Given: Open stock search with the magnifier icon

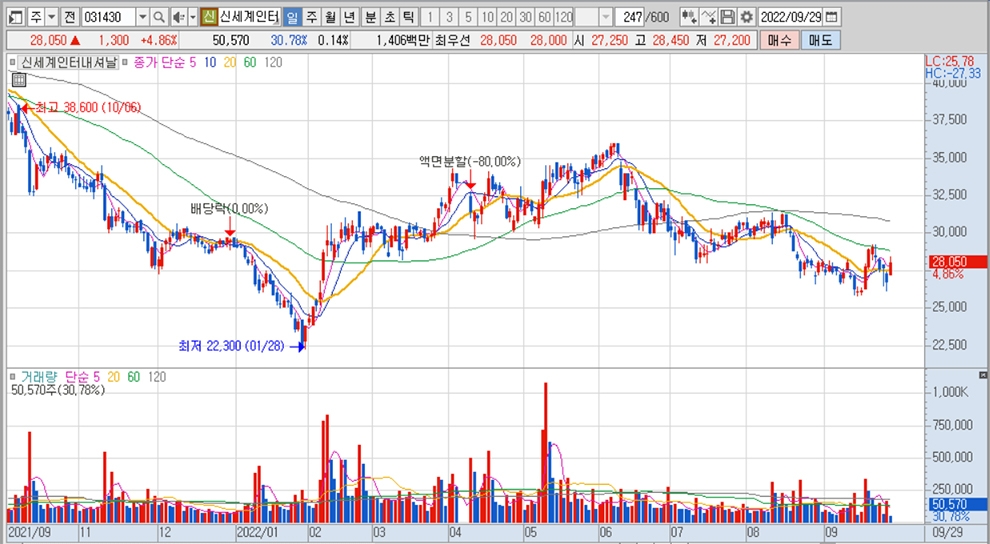Looking at the screenshot, I should (x=159, y=16).
